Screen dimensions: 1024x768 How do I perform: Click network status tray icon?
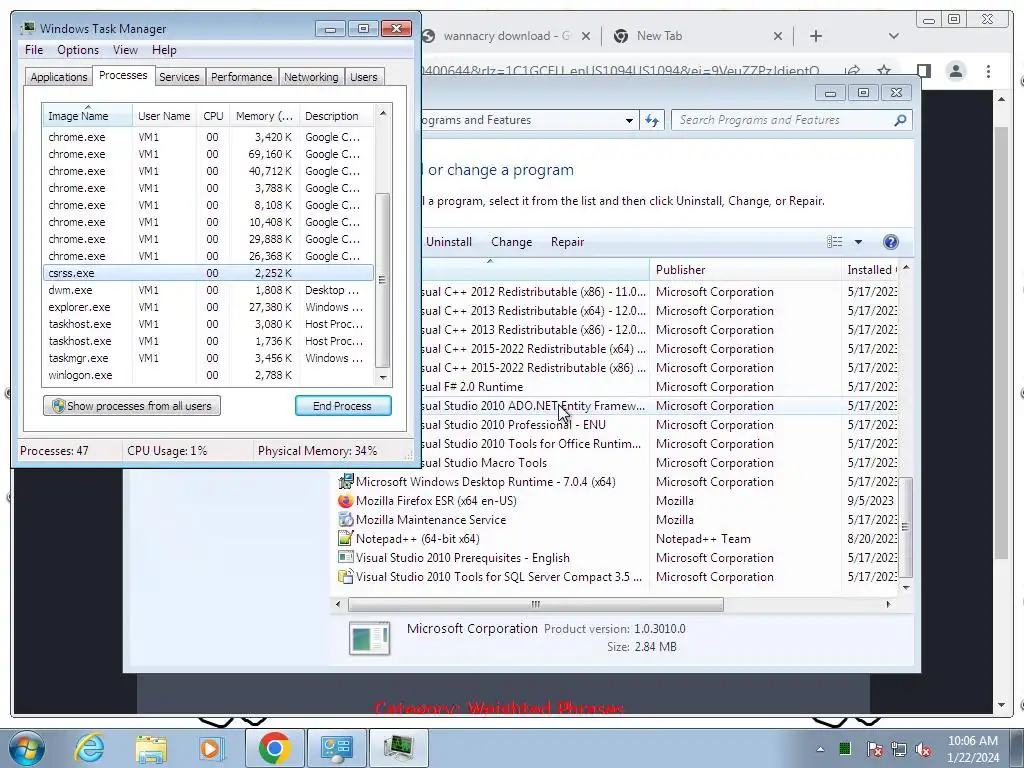pos(899,749)
